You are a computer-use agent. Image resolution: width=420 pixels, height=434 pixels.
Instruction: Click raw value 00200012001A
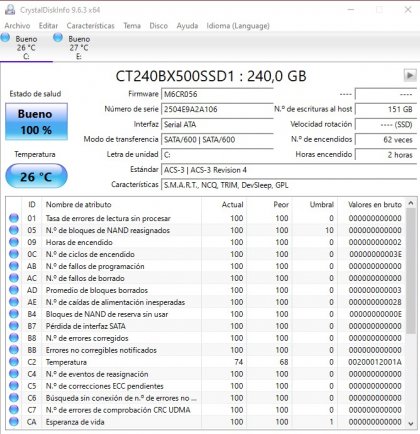pos(375,362)
